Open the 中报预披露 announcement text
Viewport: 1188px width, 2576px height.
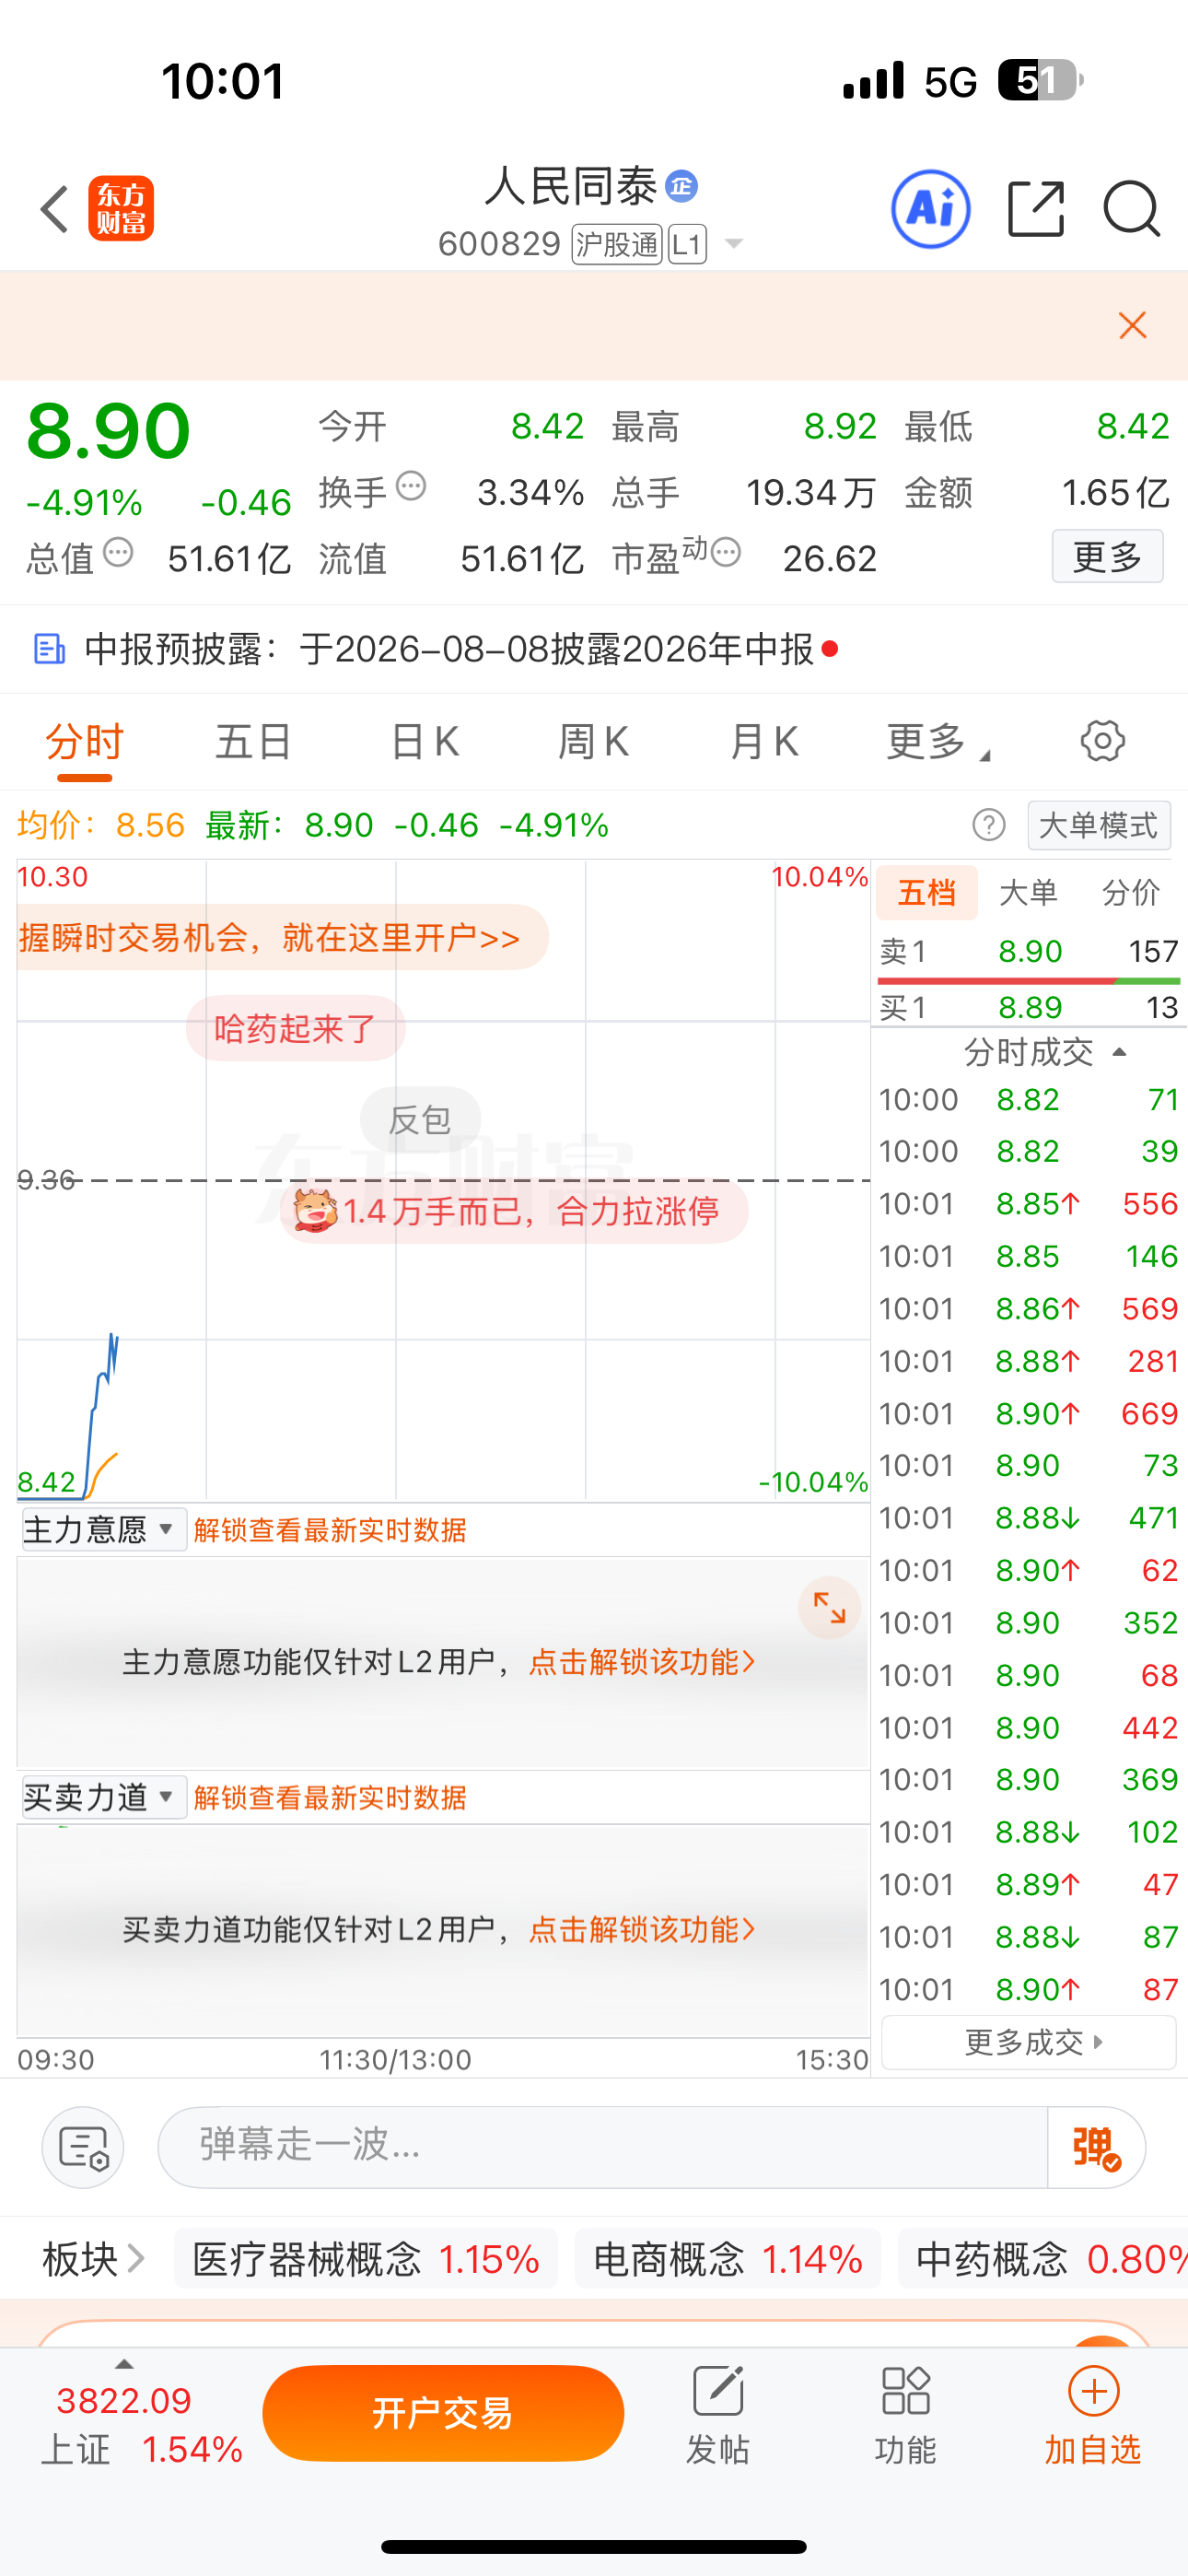pyautogui.click(x=449, y=649)
